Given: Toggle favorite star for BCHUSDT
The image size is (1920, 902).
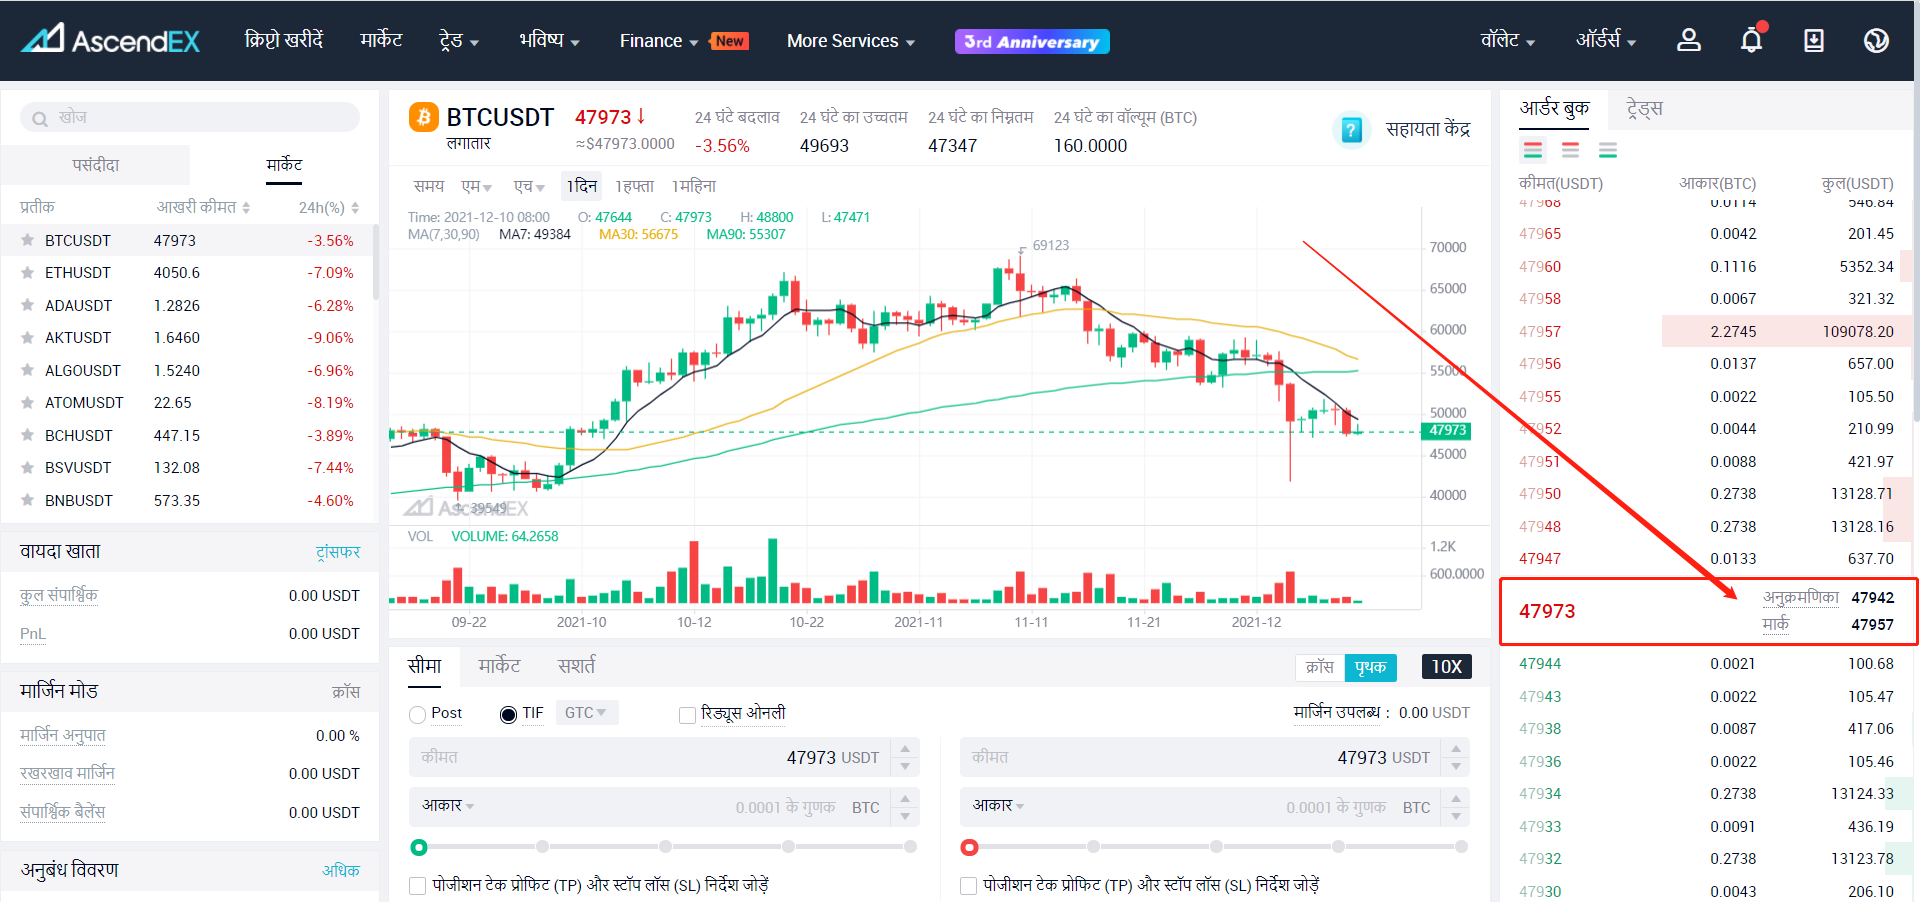Looking at the screenshot, I should point(28,435).
